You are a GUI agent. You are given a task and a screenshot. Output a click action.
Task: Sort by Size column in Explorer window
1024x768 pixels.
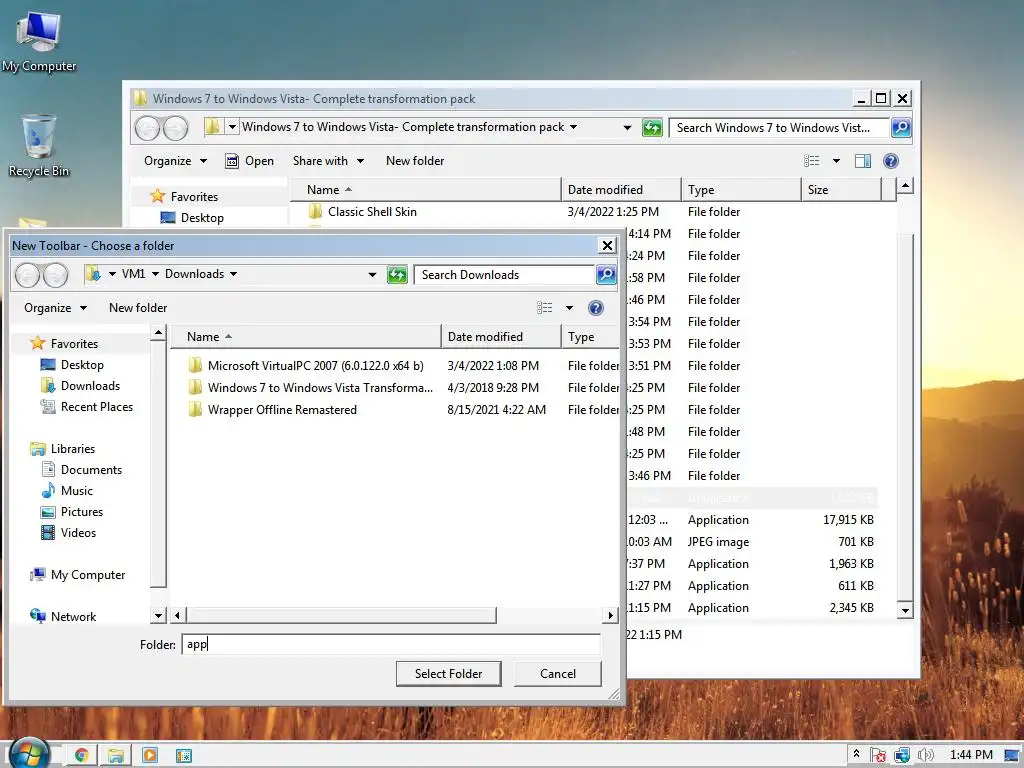(x=840, y=190)
